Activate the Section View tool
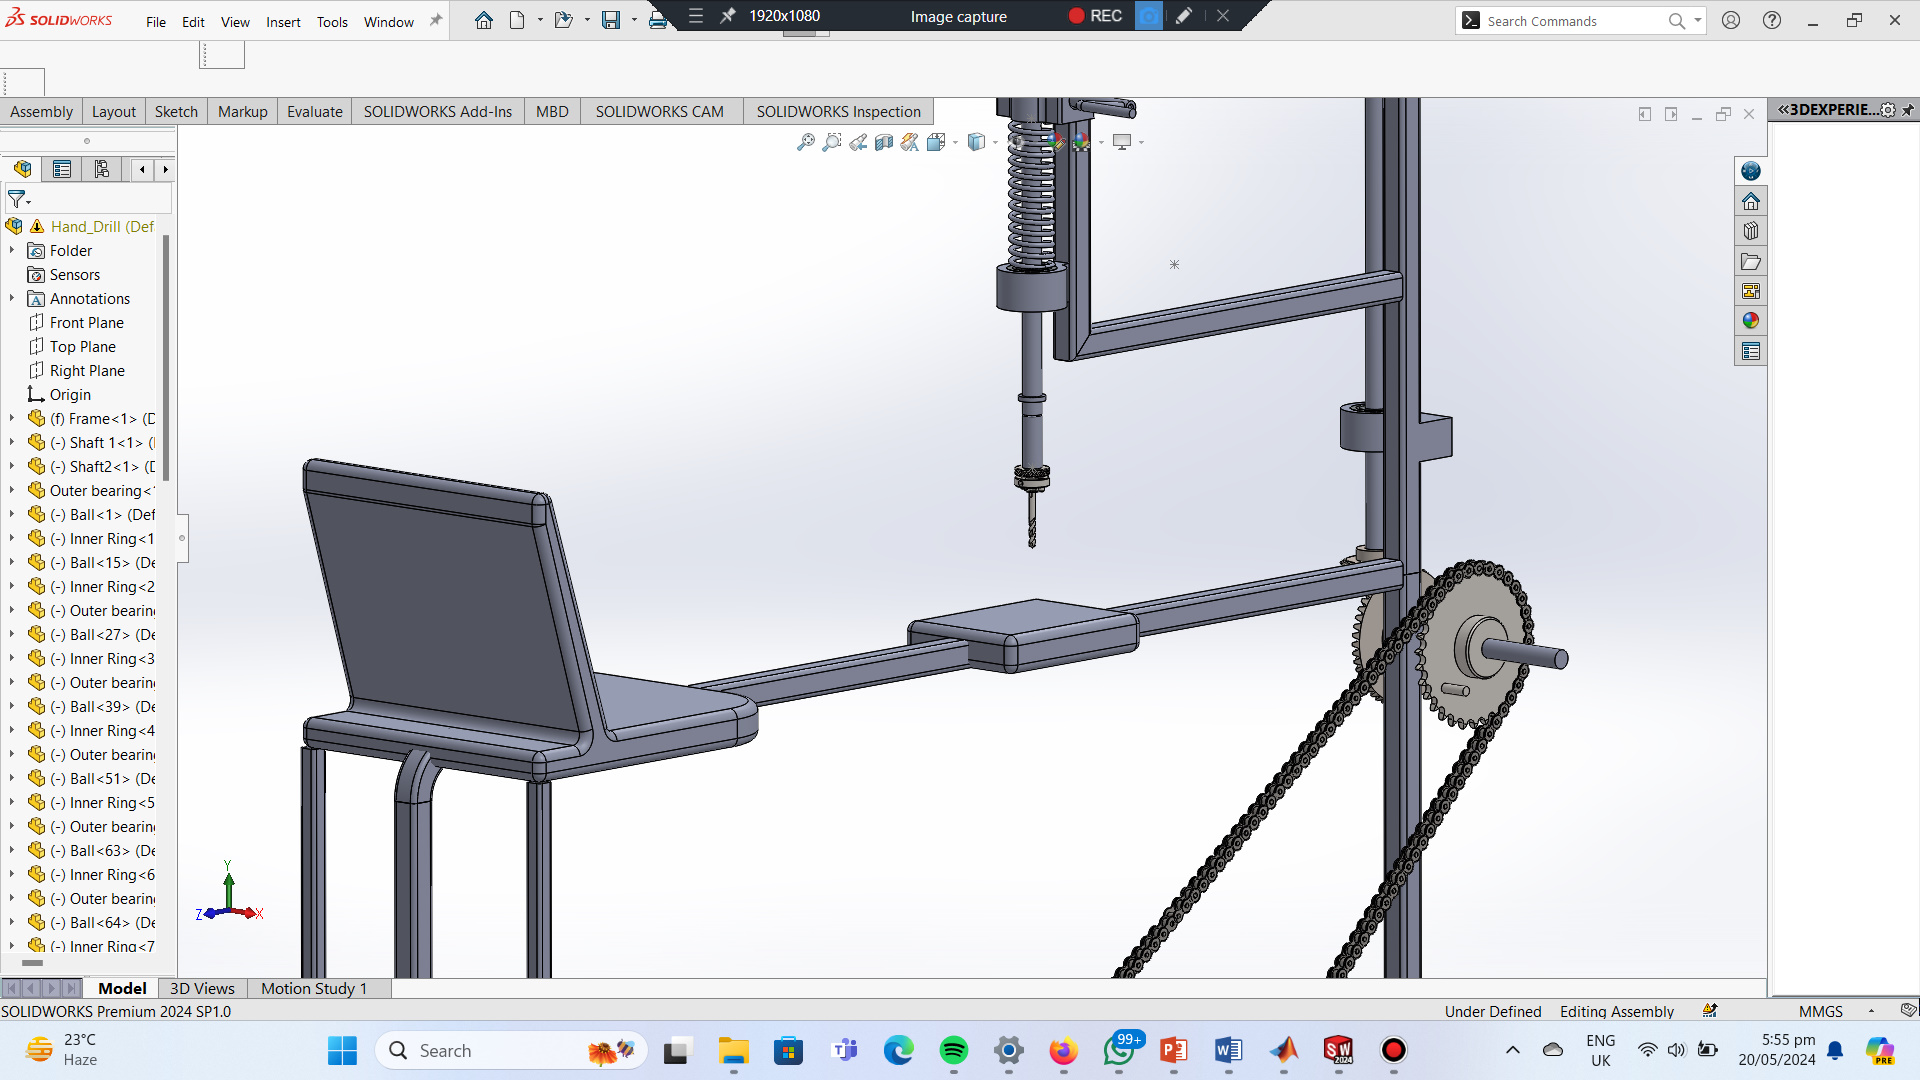This screenshot has height=1080, width=1920. tap(884, 143)
